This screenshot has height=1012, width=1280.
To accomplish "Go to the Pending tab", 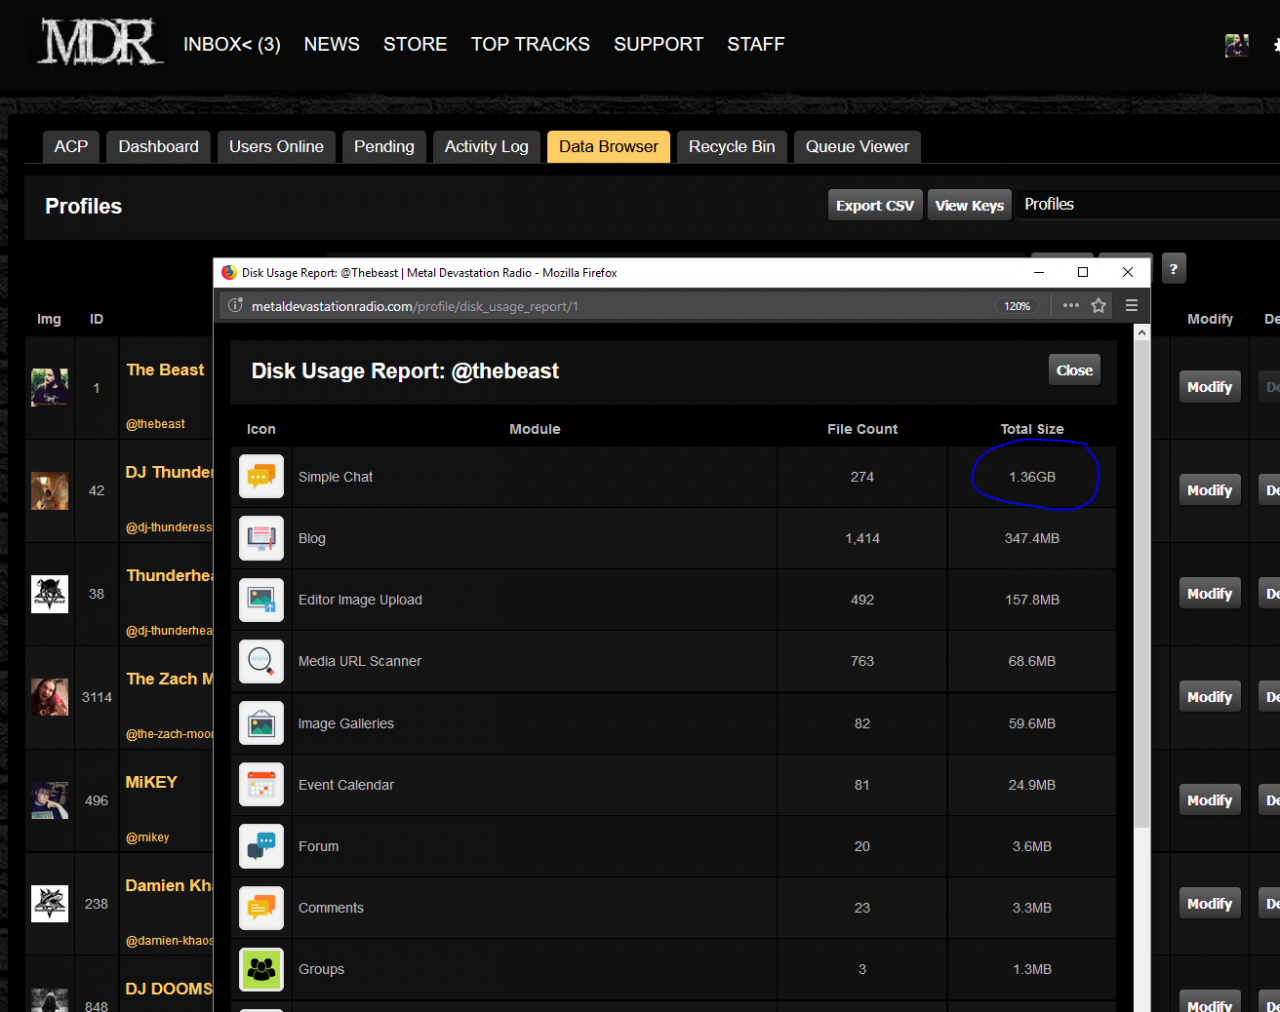I will click(x=384, y=147).
